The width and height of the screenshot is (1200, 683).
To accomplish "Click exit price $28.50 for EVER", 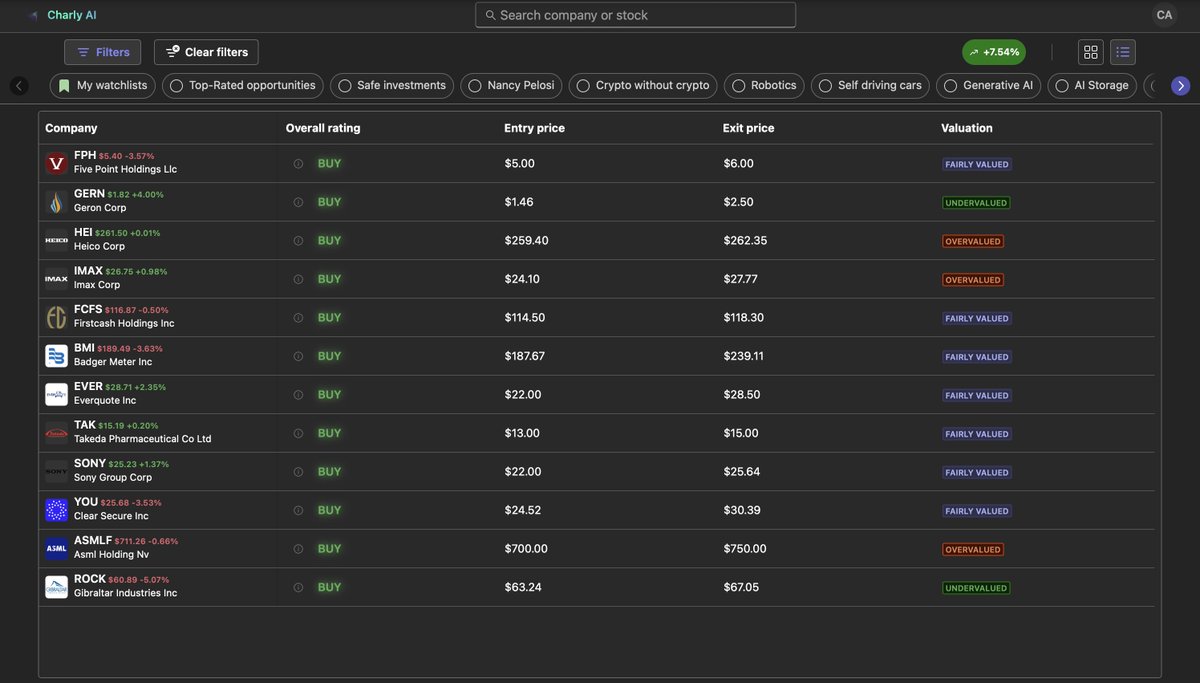I will (741, 395).
